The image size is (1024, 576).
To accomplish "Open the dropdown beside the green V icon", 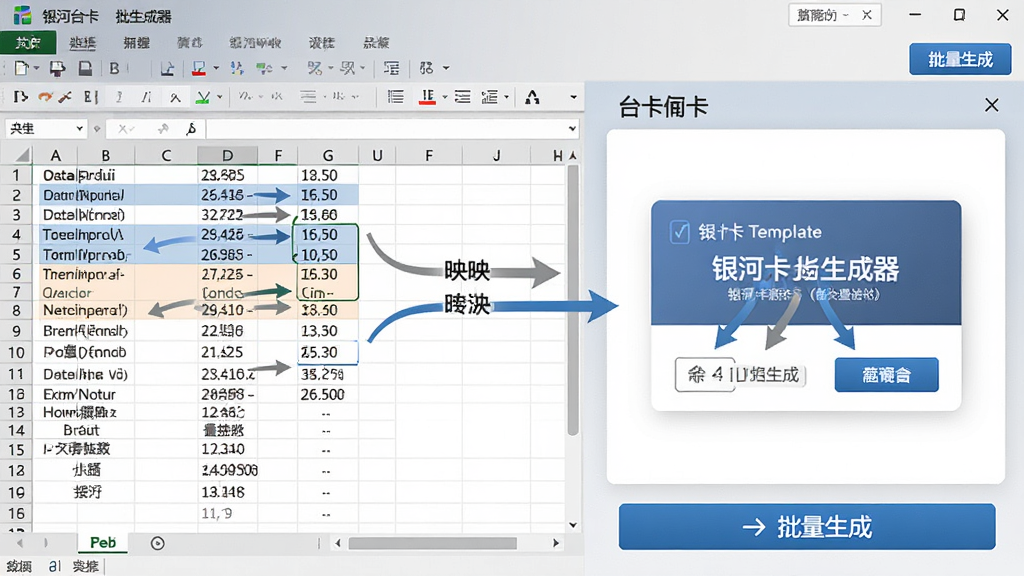I will pos(219,97).
